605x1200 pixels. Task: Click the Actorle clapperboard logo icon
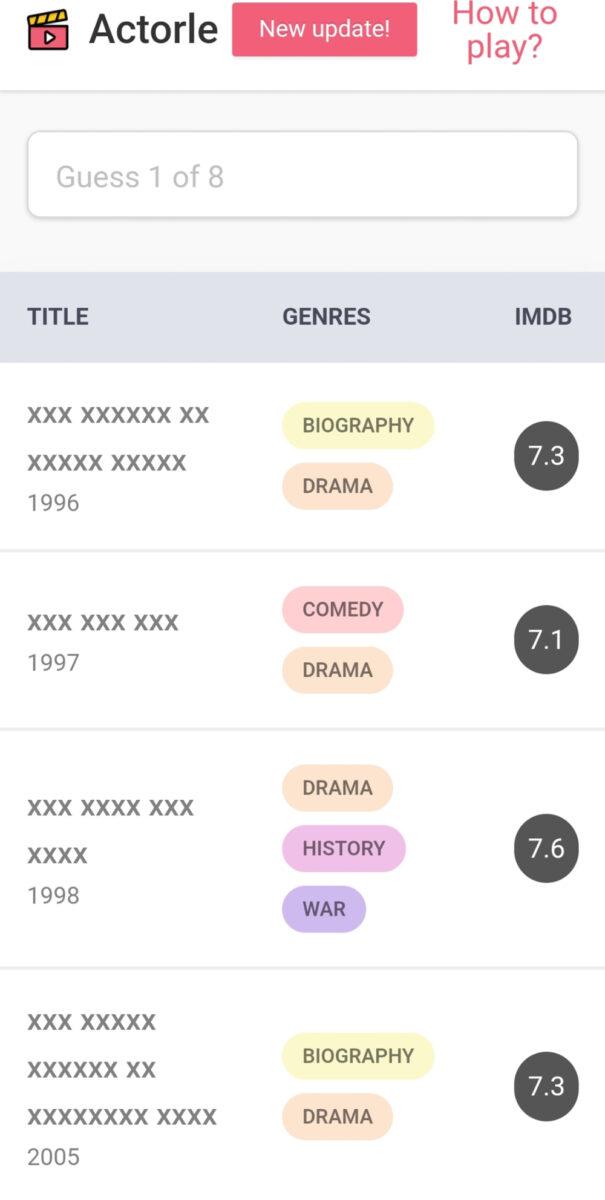pos(48,30)
